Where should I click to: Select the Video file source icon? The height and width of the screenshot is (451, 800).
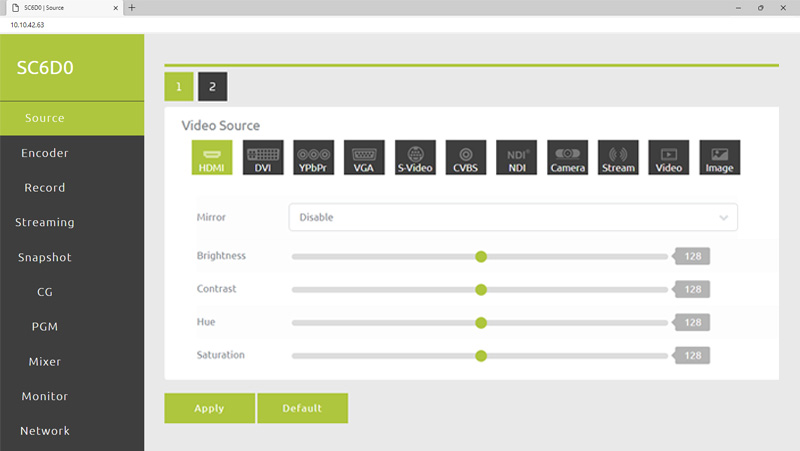pyautogui.click(x=668, y=158)
